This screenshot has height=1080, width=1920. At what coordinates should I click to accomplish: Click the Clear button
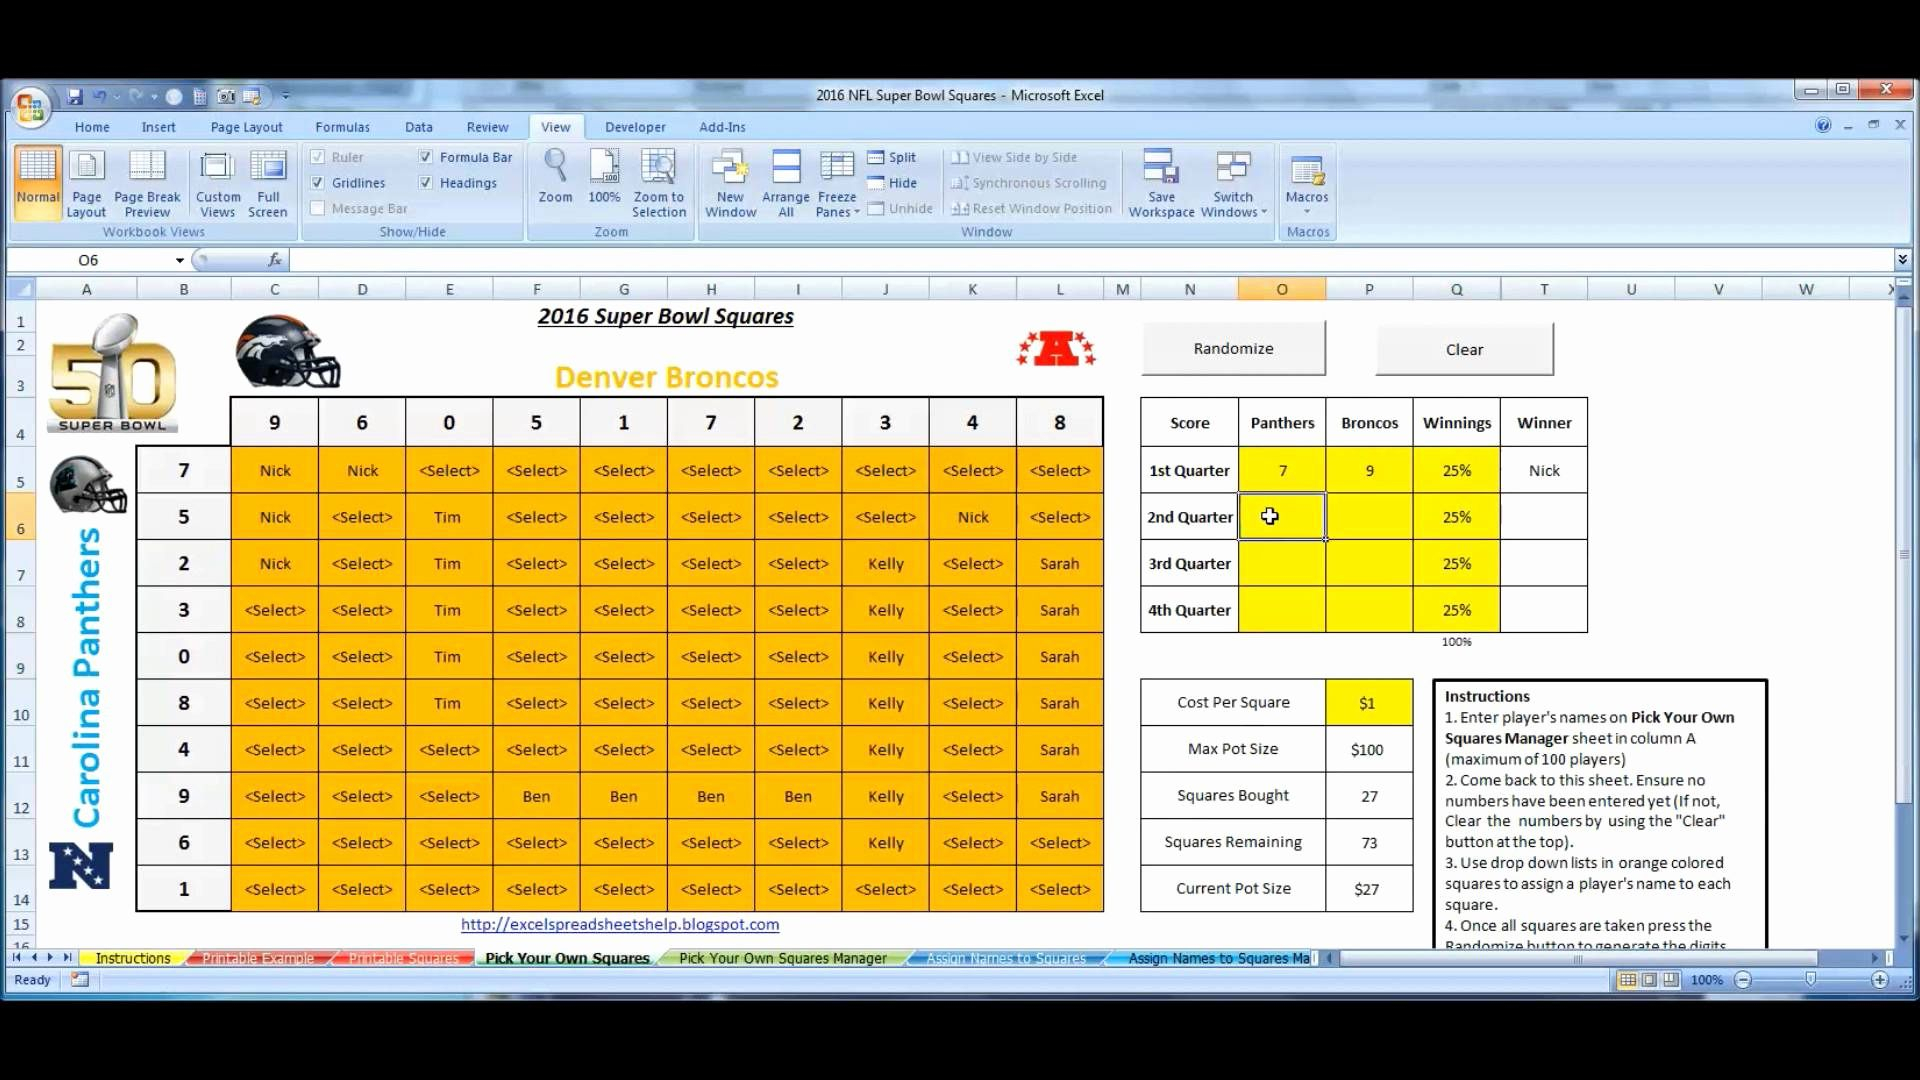[x=1463, y=349]
